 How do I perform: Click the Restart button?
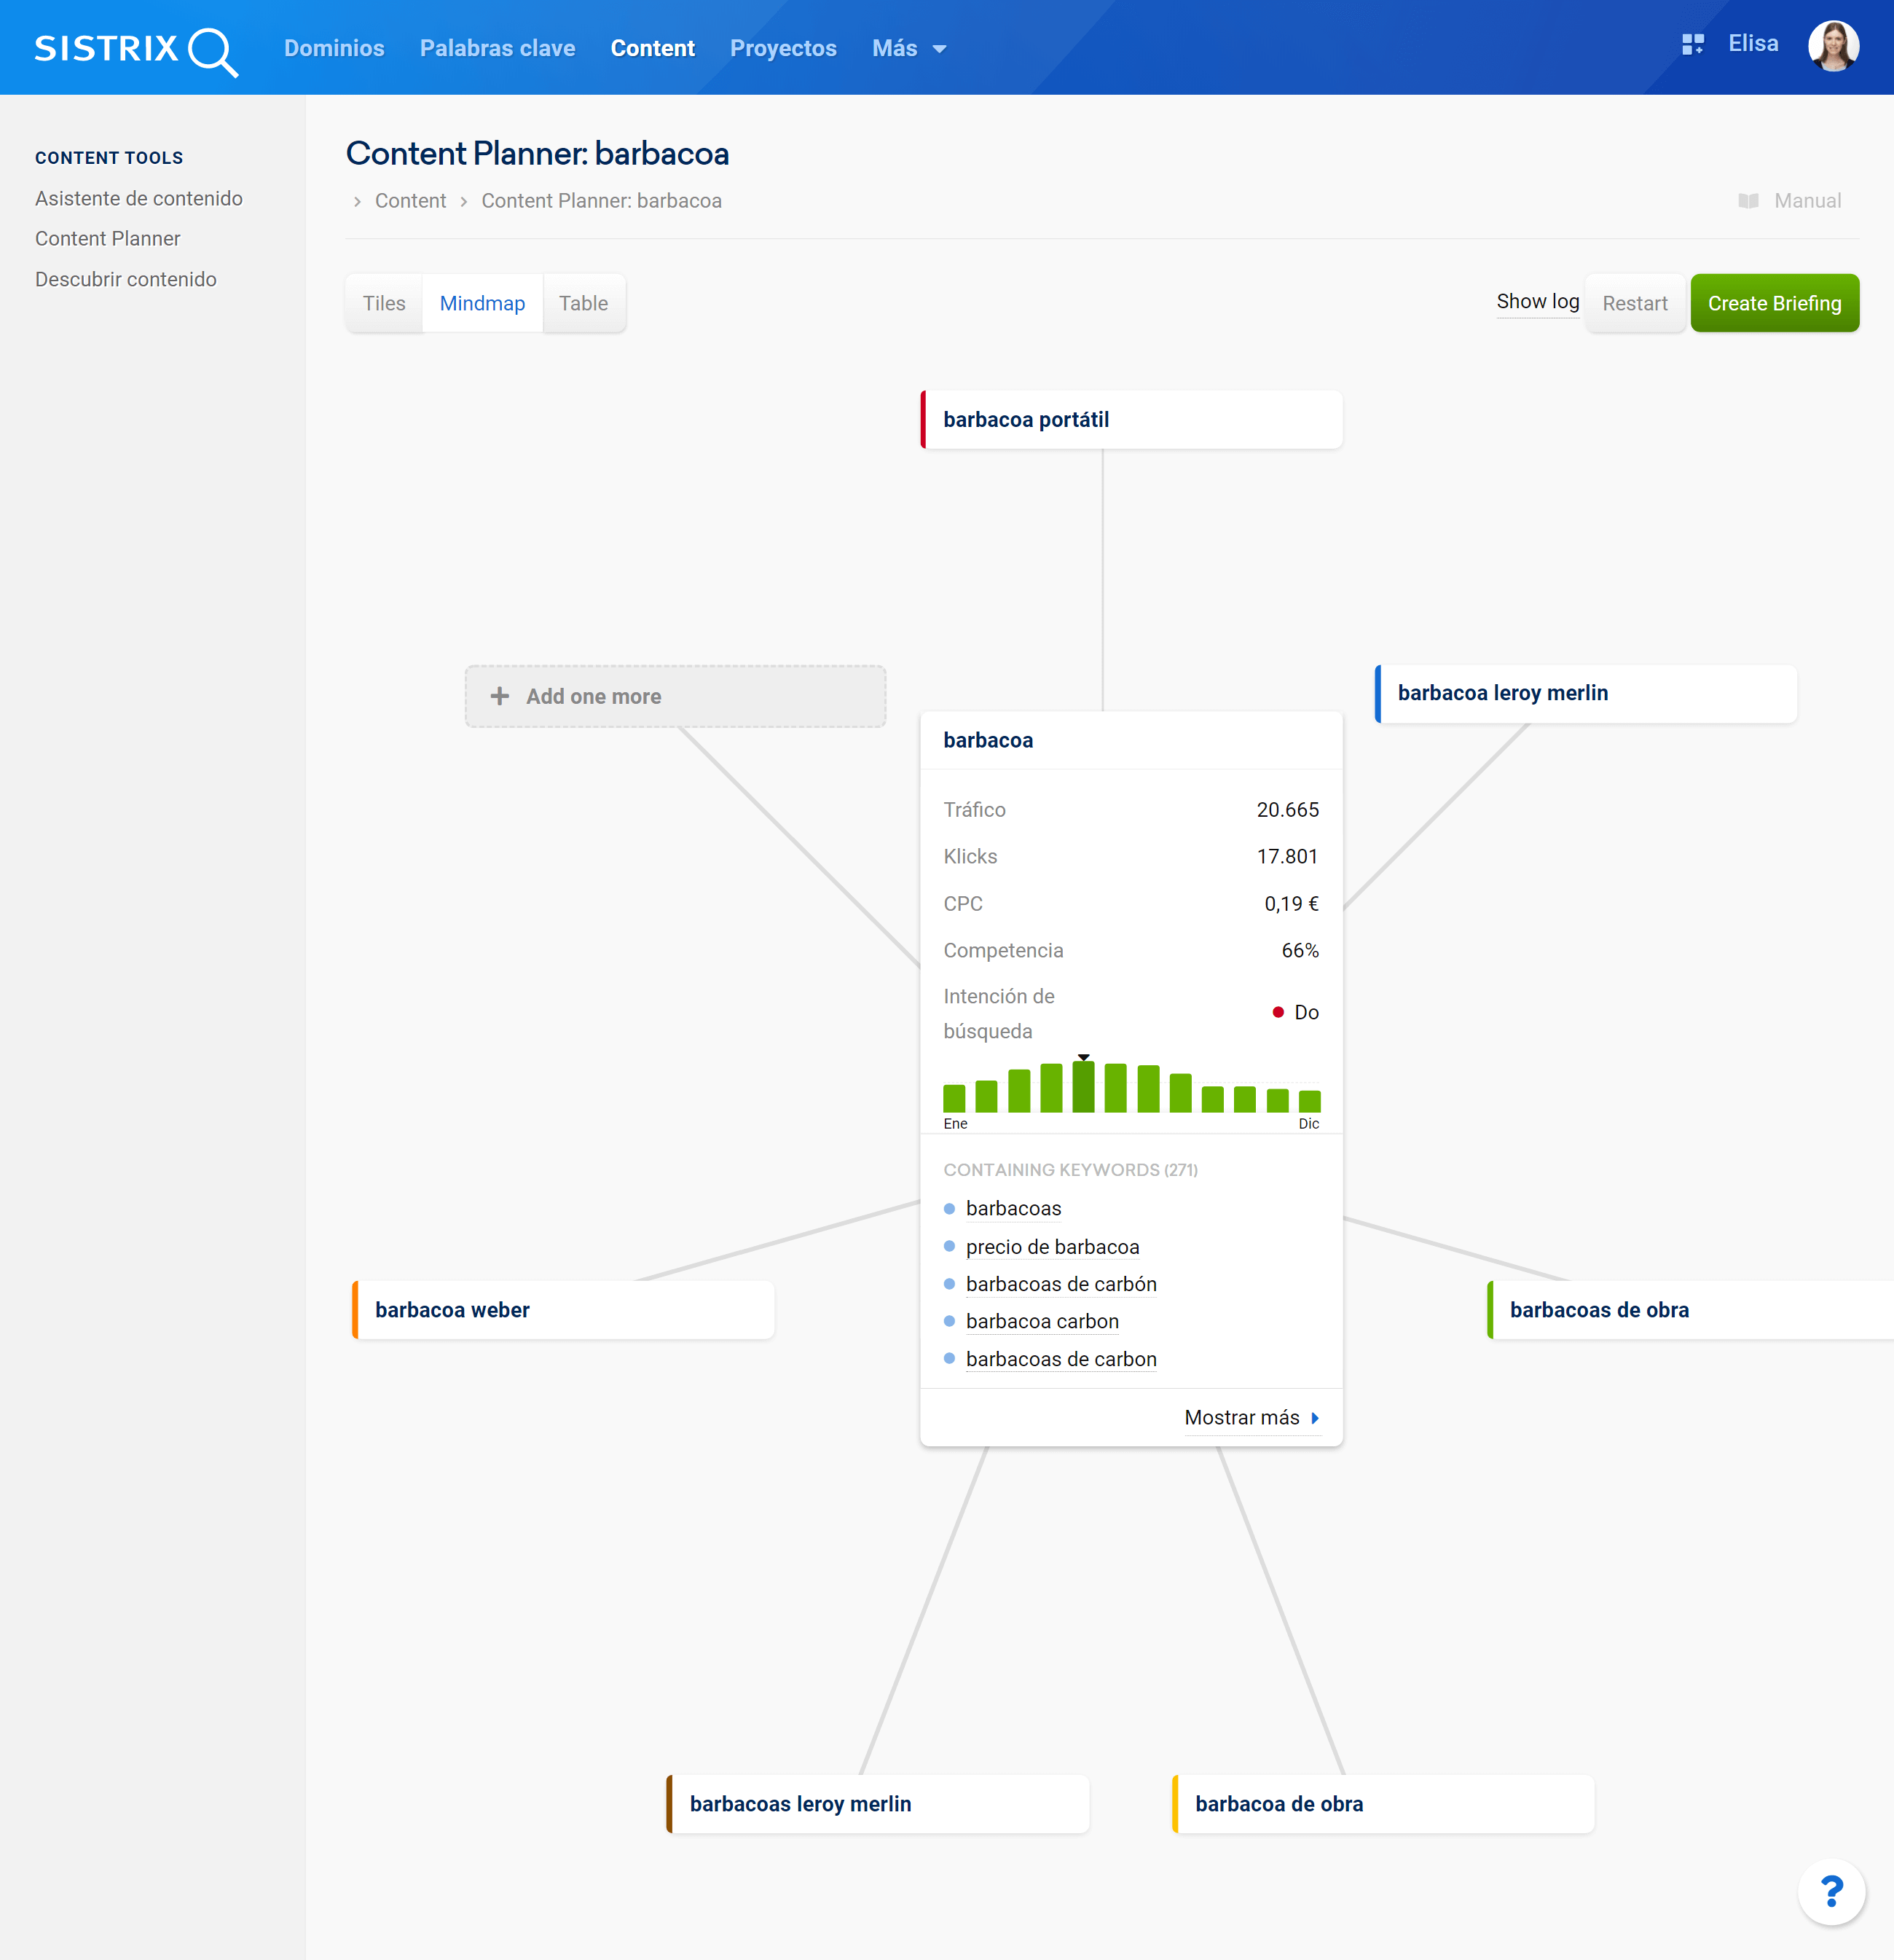[1634, 303]
